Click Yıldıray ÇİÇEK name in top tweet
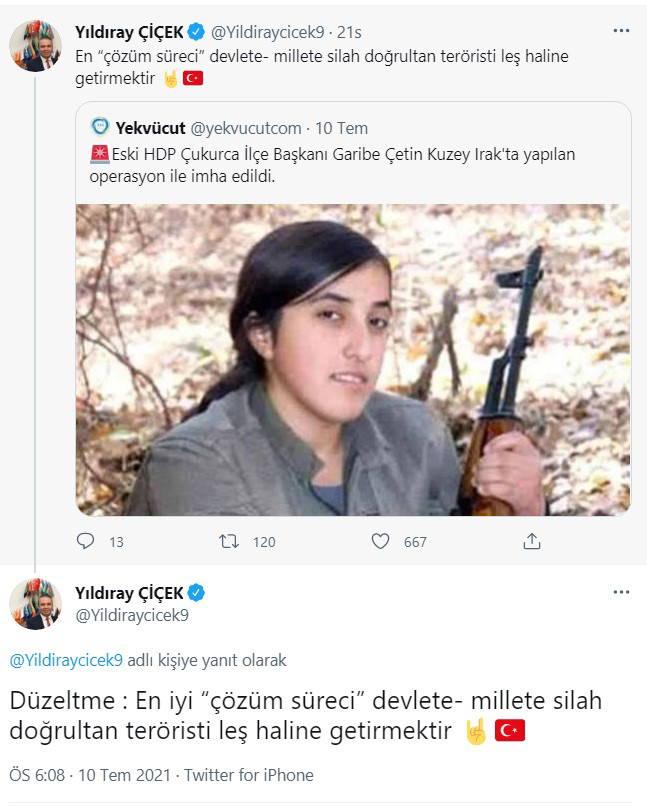The height and width of the screenshot is (807, 647). (129, 31)
